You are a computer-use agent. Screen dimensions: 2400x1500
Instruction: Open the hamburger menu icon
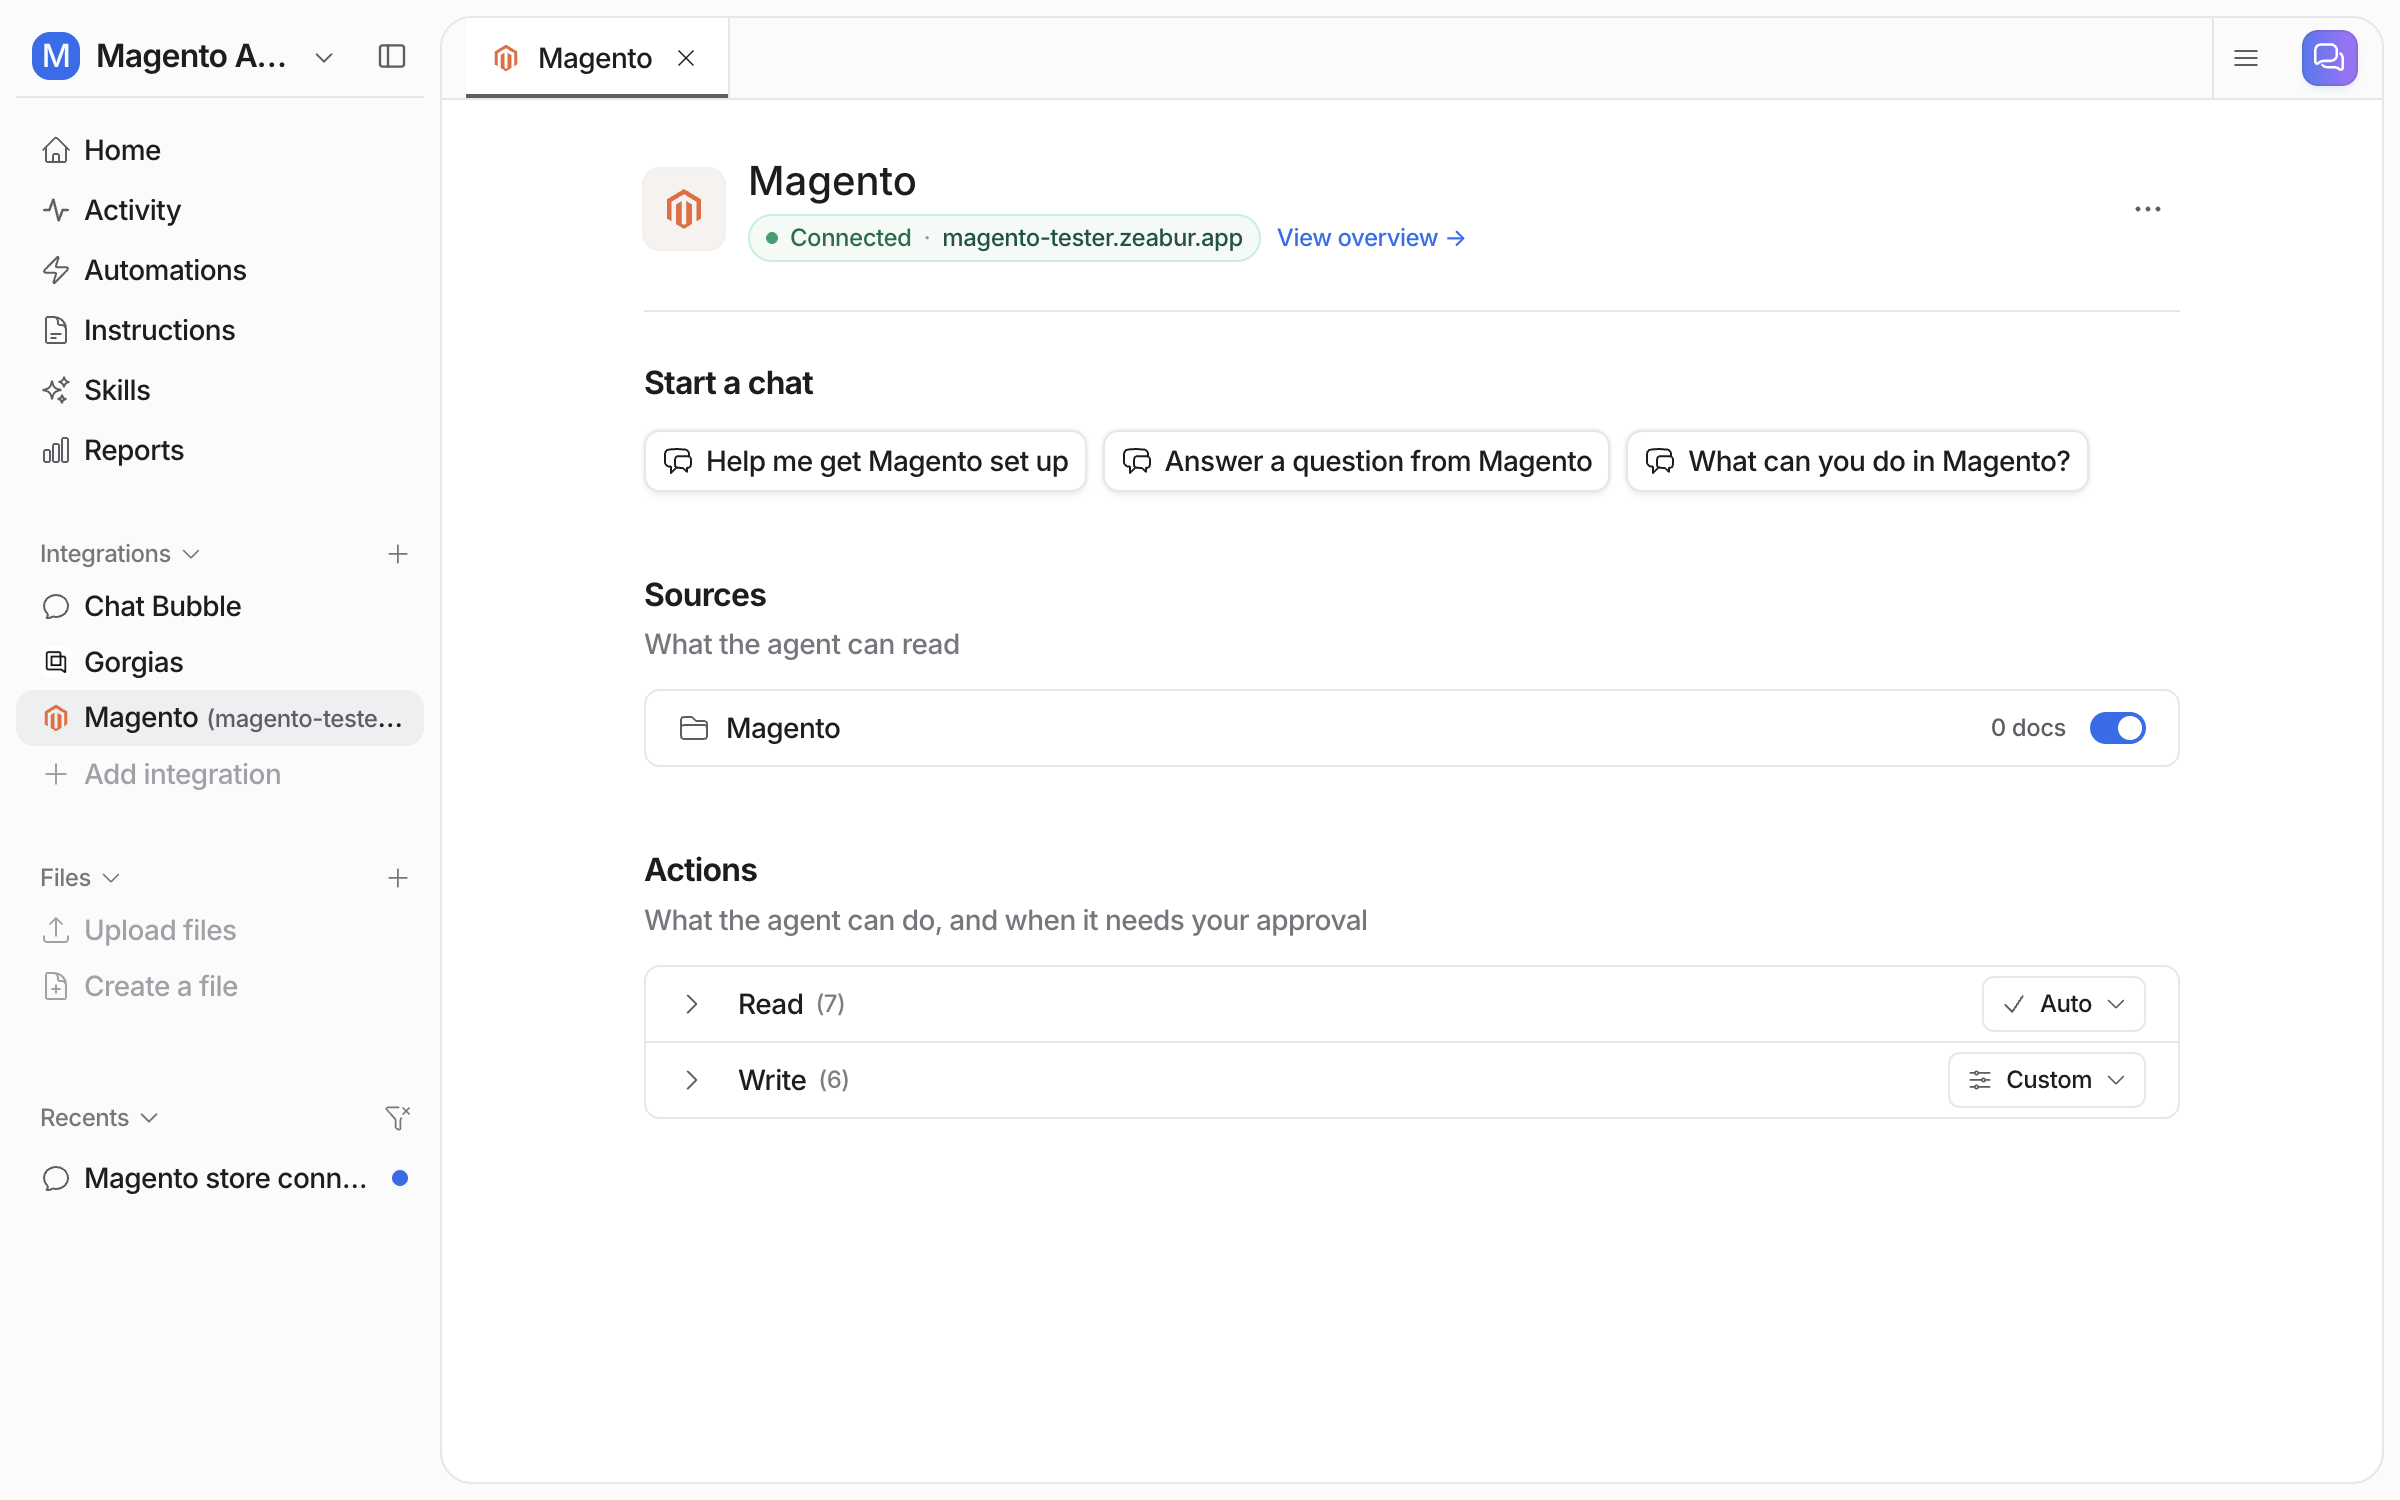[x=2246, y=58]
